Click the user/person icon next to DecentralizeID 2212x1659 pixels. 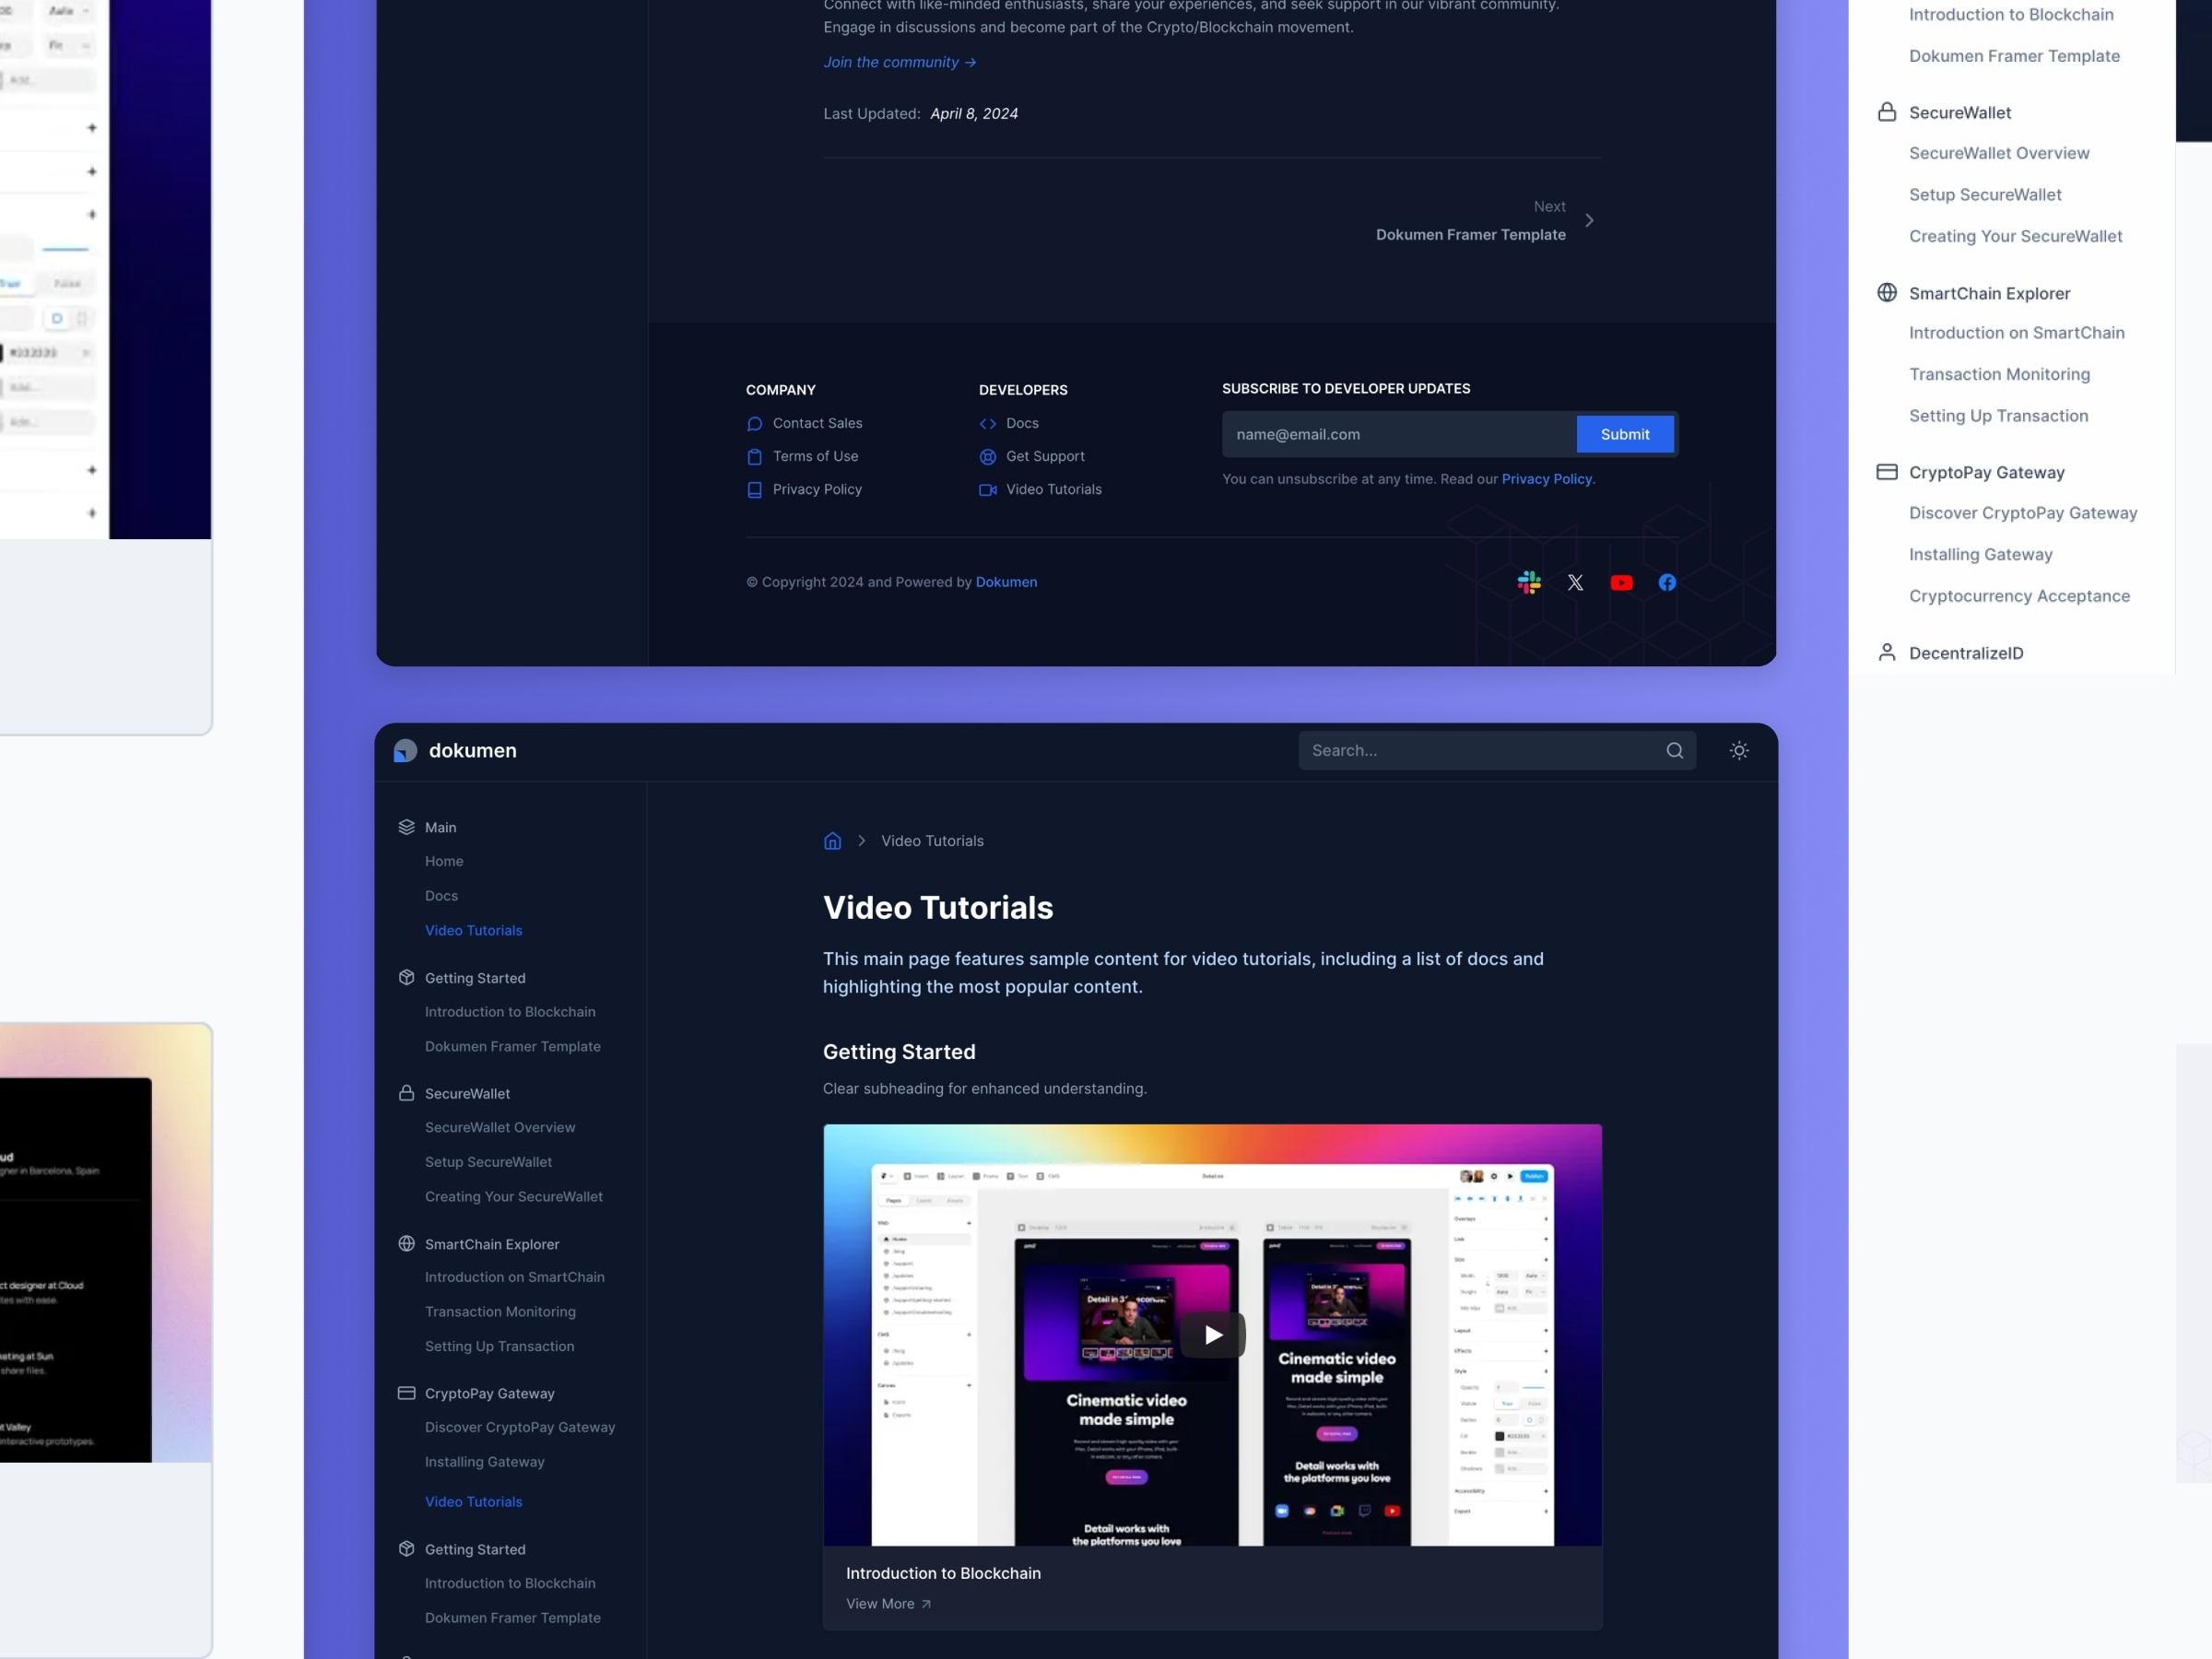pos(1887,652)
